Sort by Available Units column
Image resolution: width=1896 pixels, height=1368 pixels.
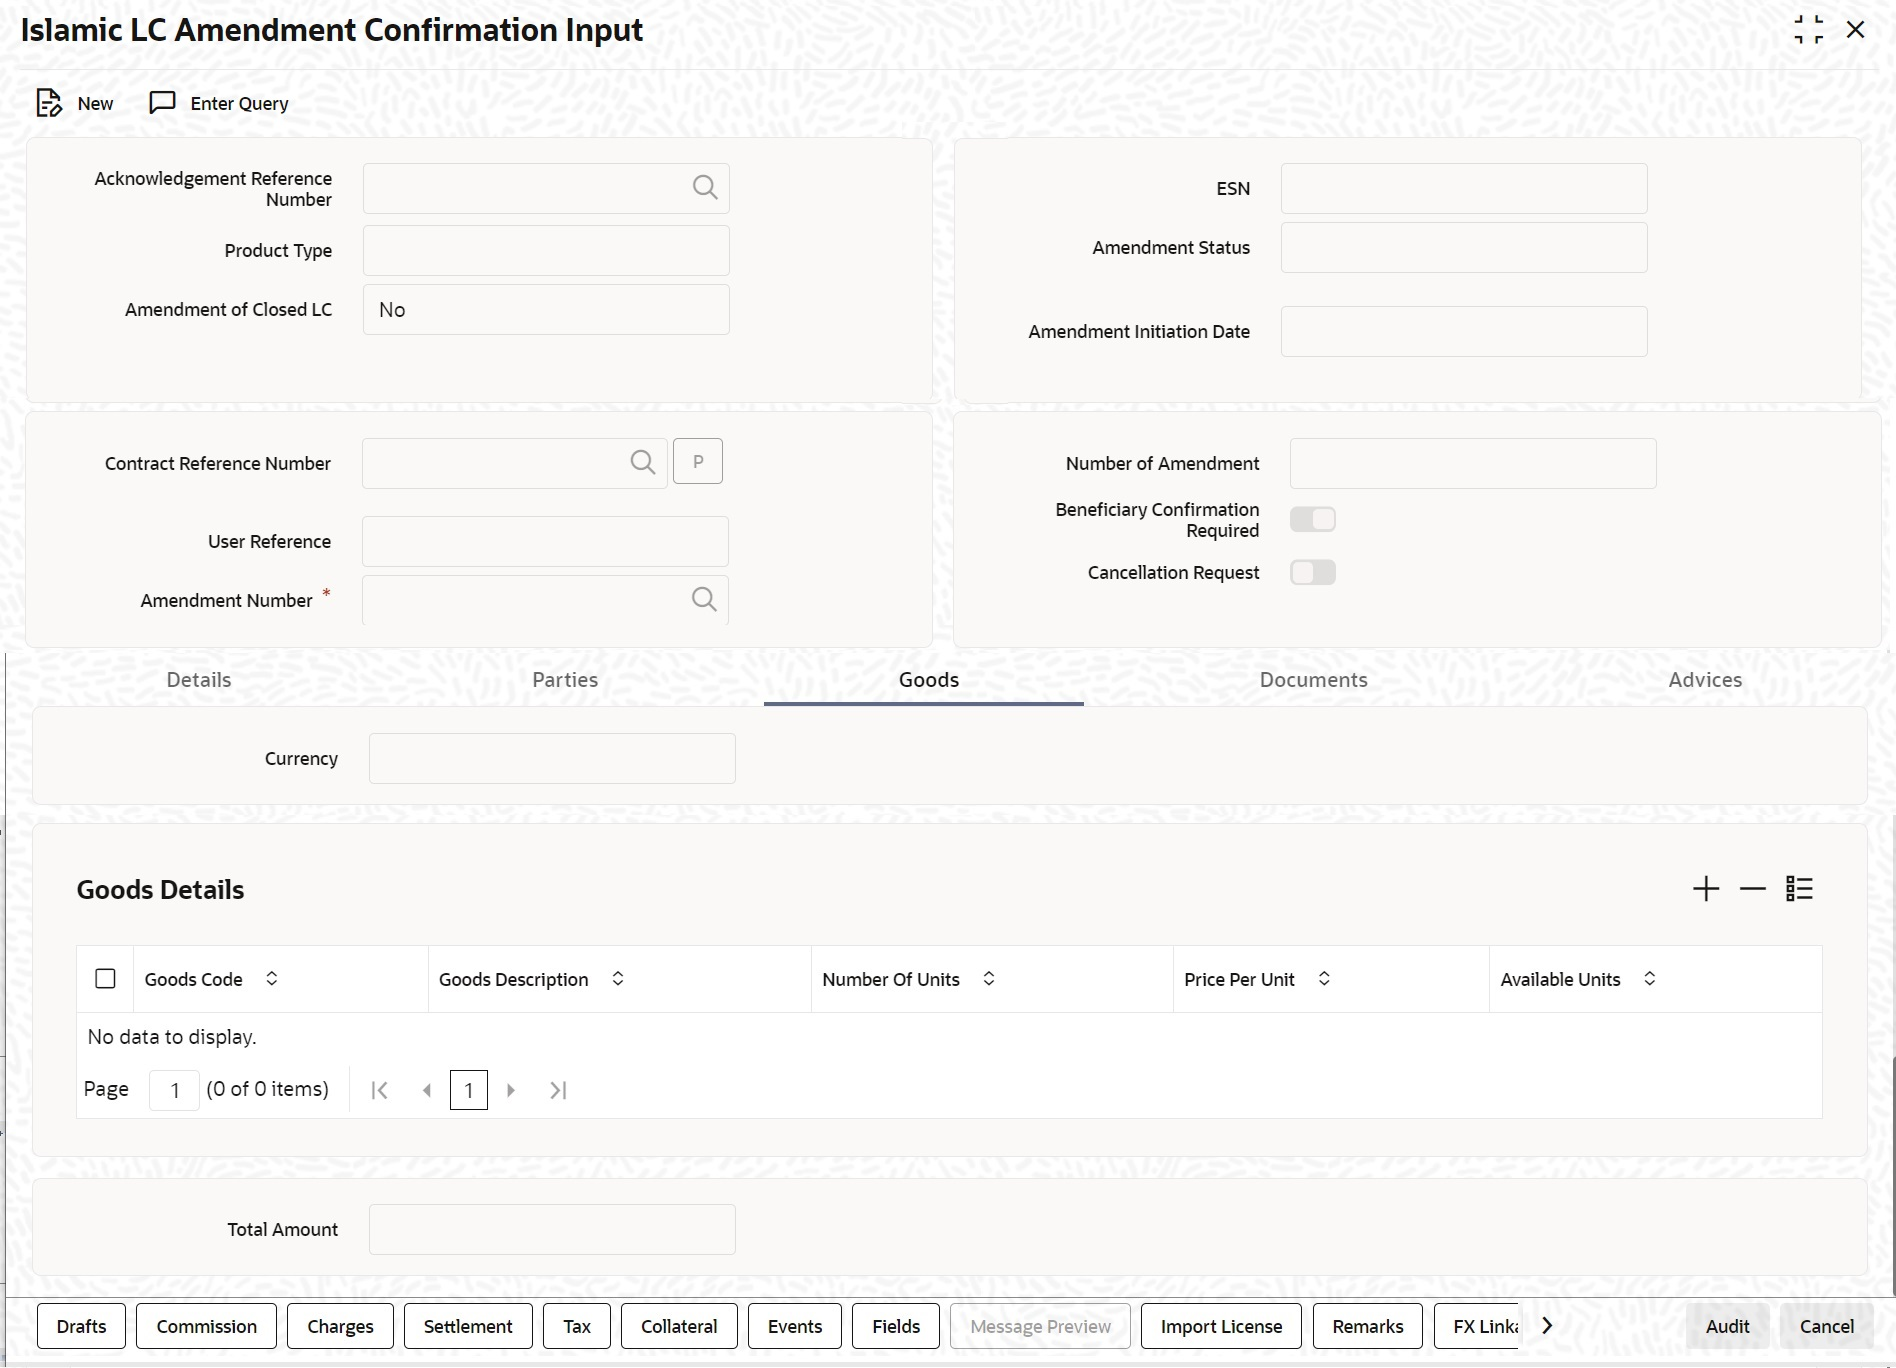click(1650, 979)
